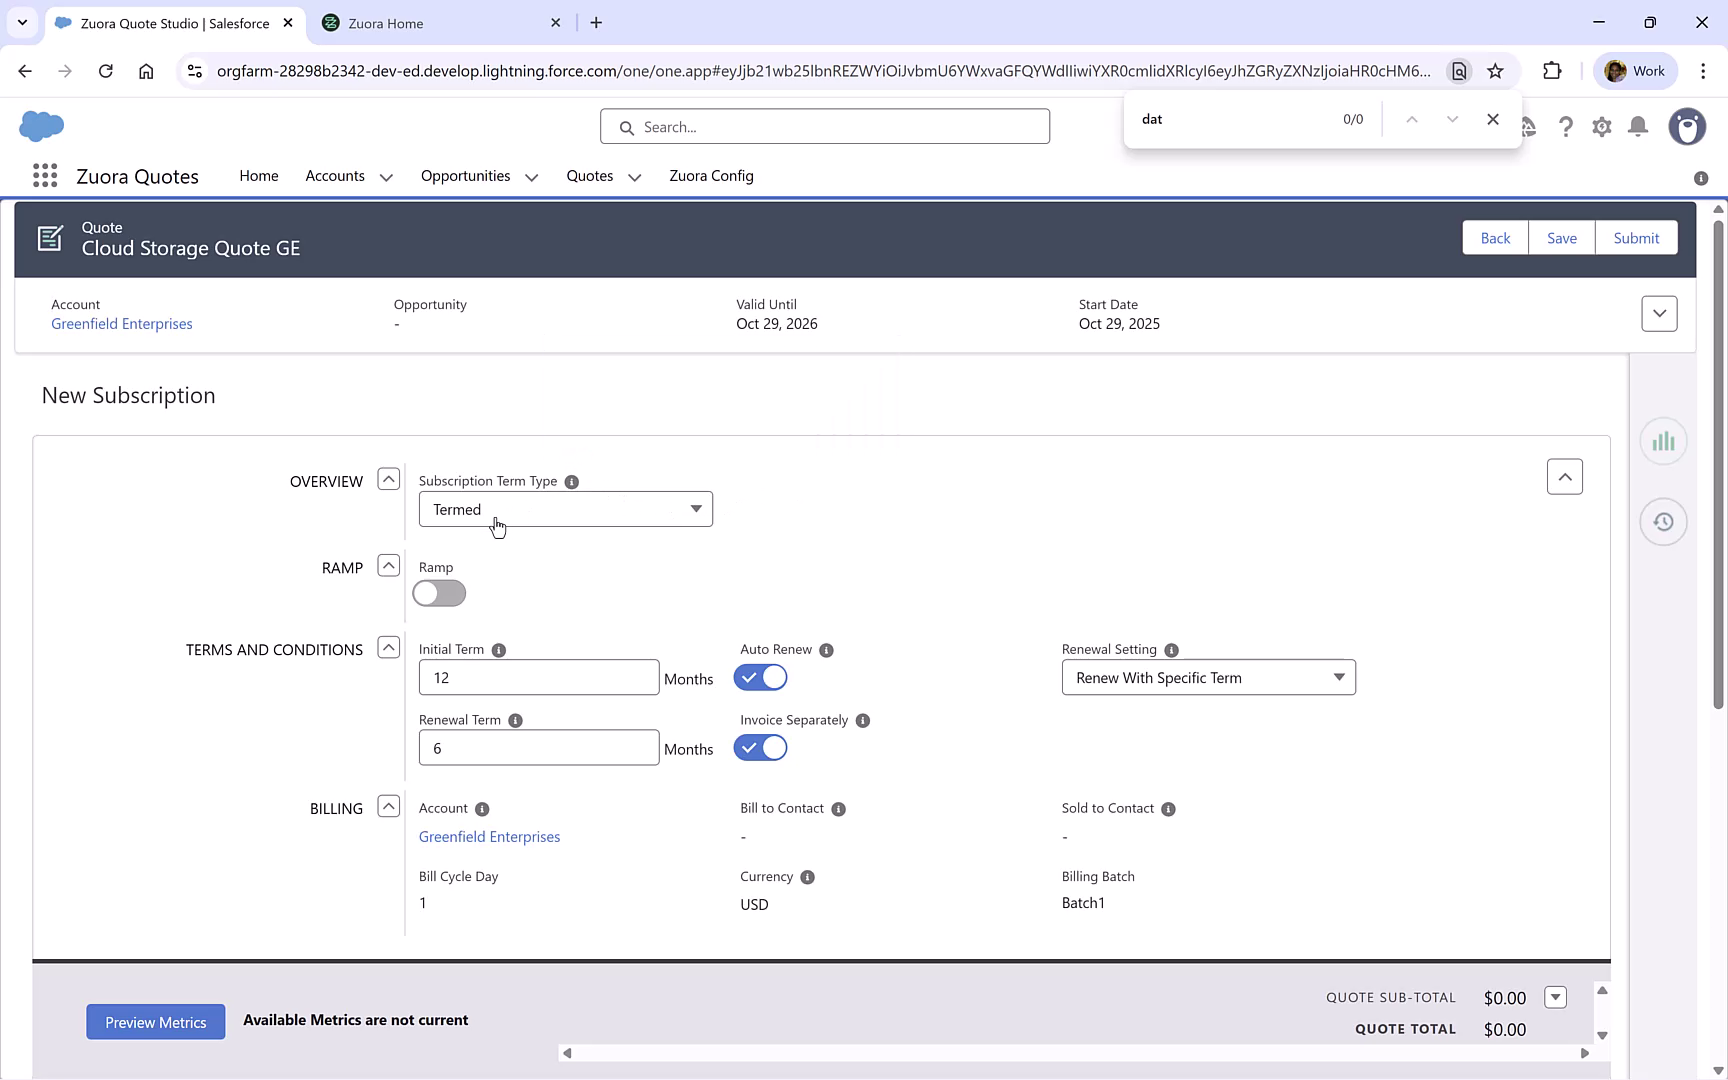Open the Salesforce help question mark icon
This screenshot has width=1728, height=1080.
tap(1566, 127)
